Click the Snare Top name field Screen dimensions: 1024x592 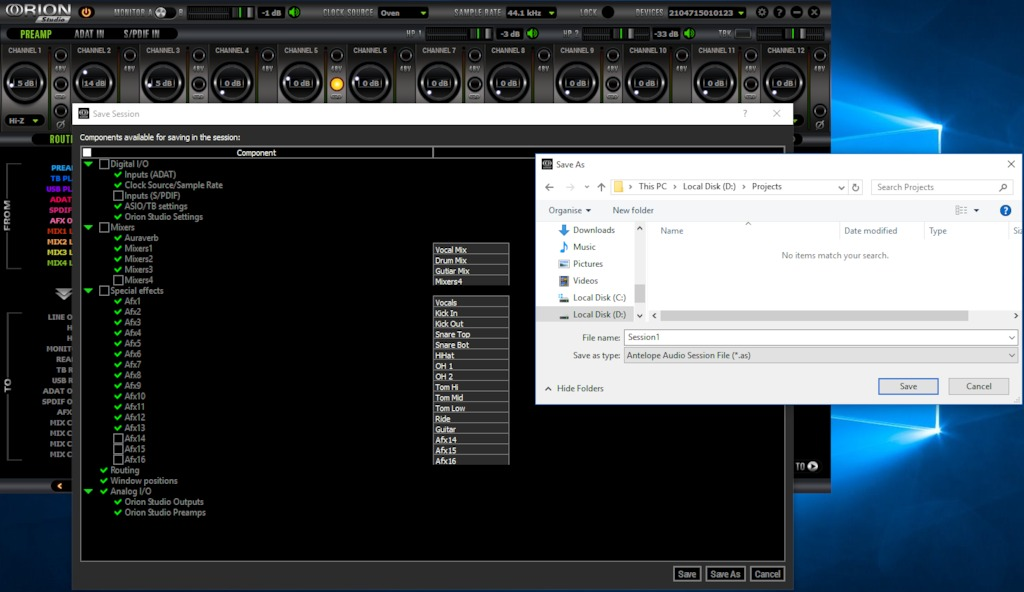tap(471, 334)
